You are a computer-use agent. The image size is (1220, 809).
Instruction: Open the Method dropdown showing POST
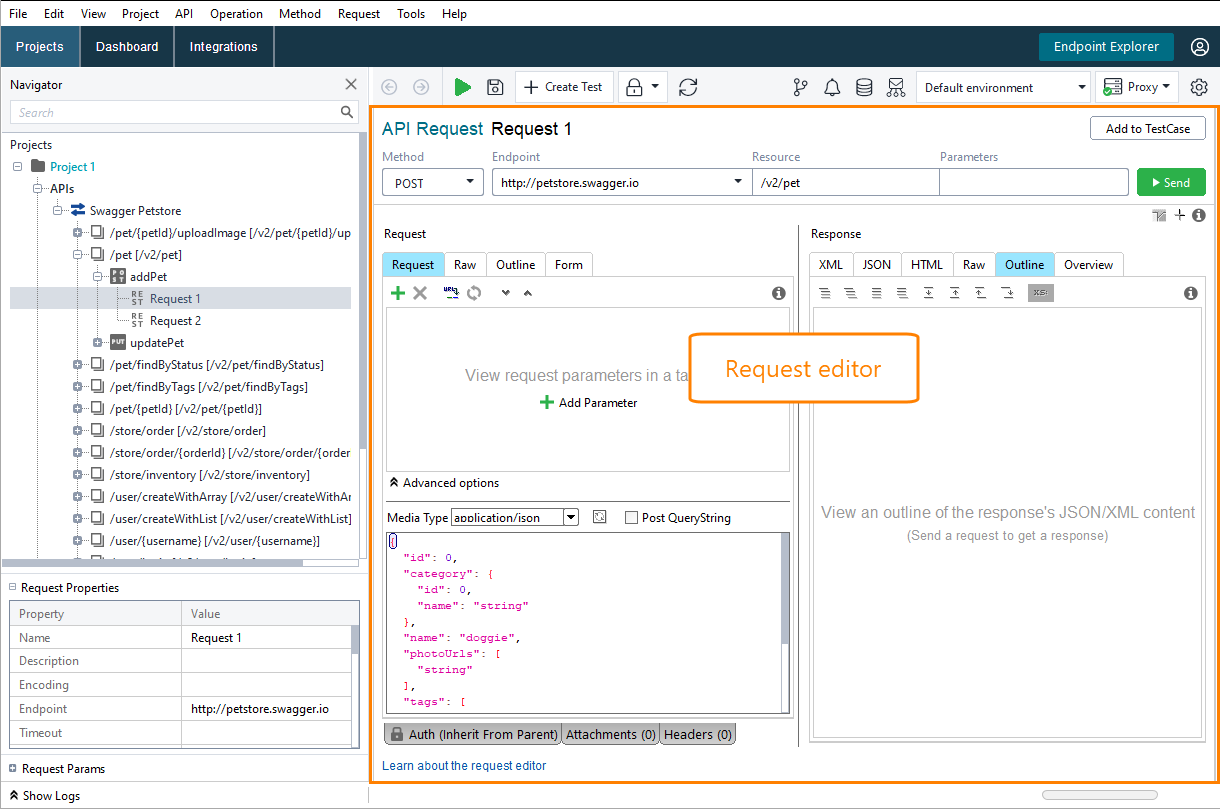click(x=433, y=182)
